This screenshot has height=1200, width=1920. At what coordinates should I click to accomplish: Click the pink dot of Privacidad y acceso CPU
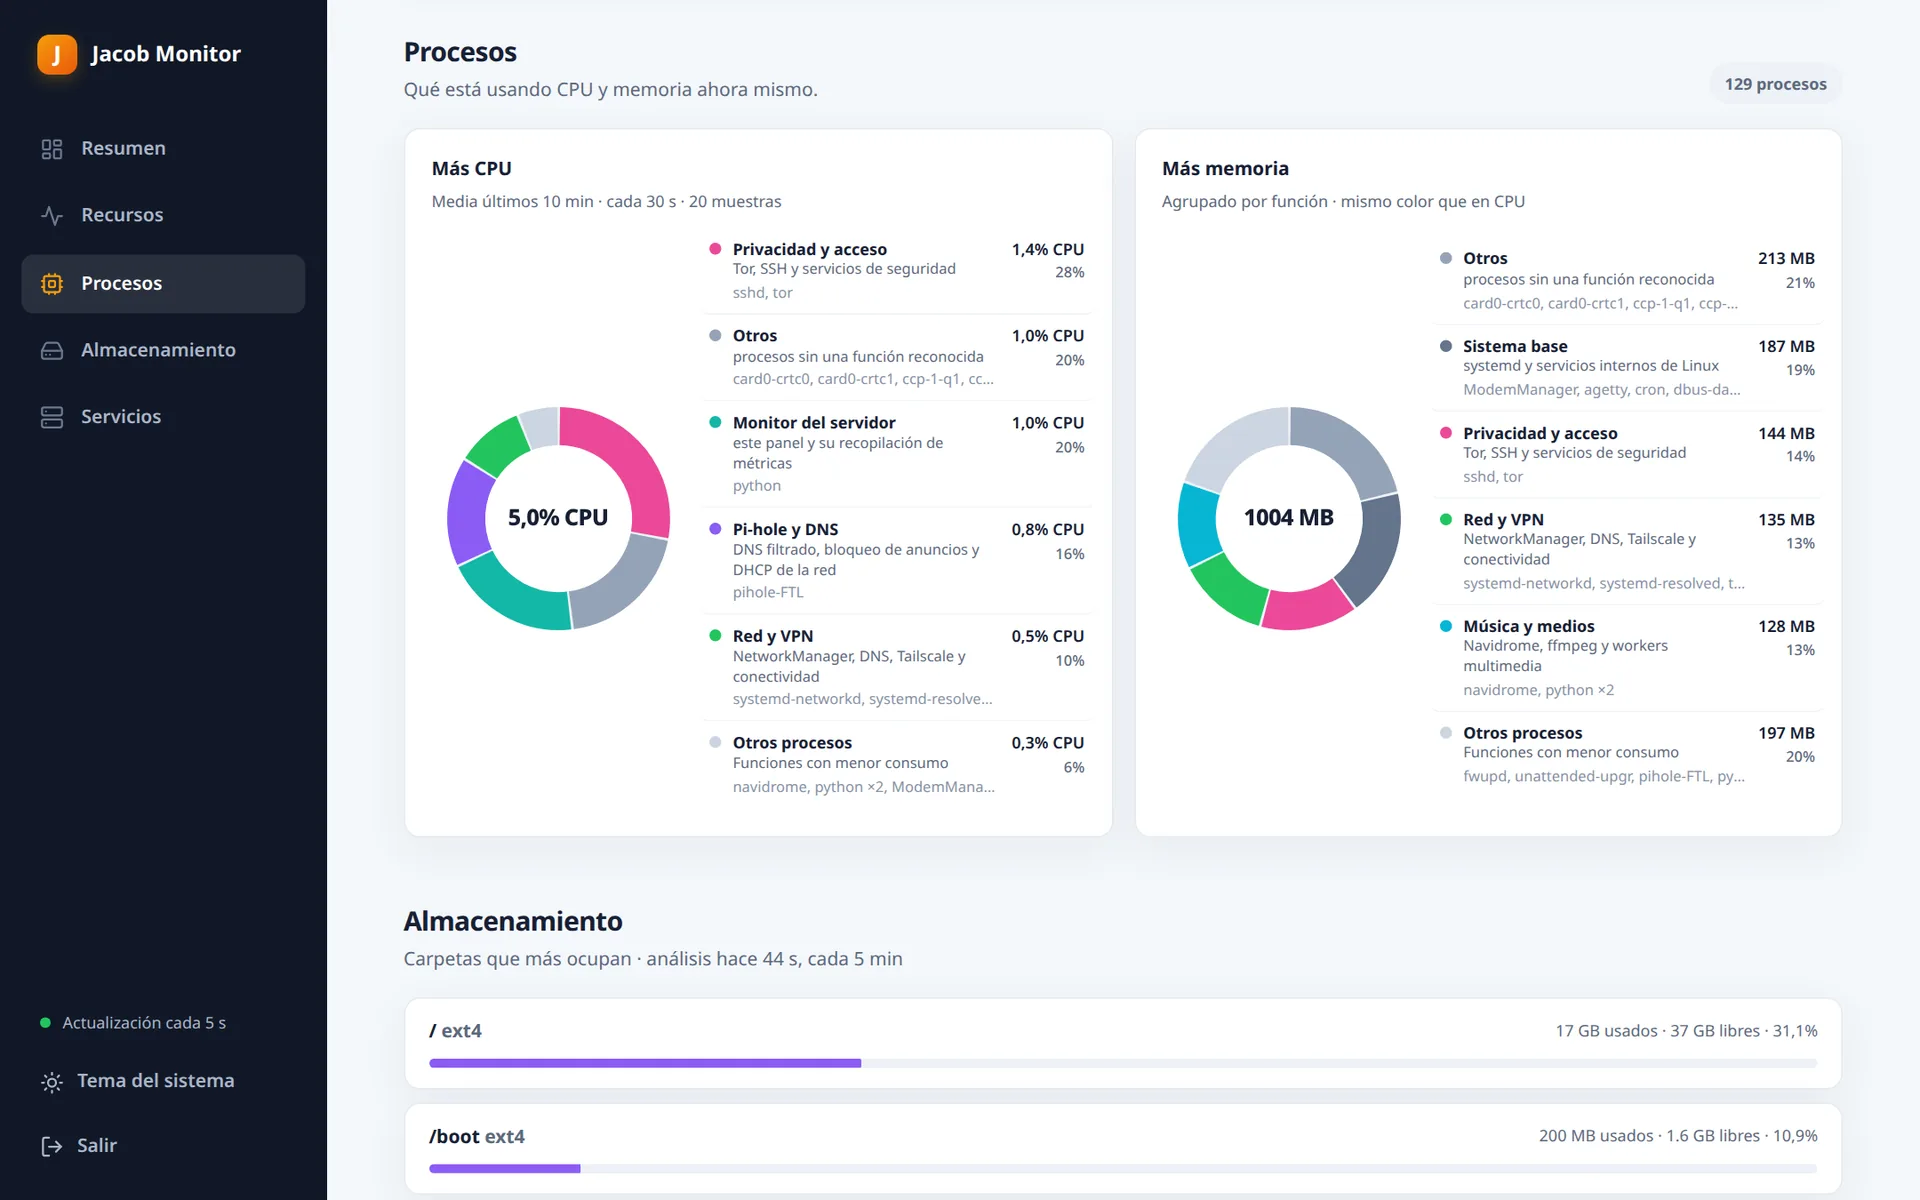coord(715,249)
